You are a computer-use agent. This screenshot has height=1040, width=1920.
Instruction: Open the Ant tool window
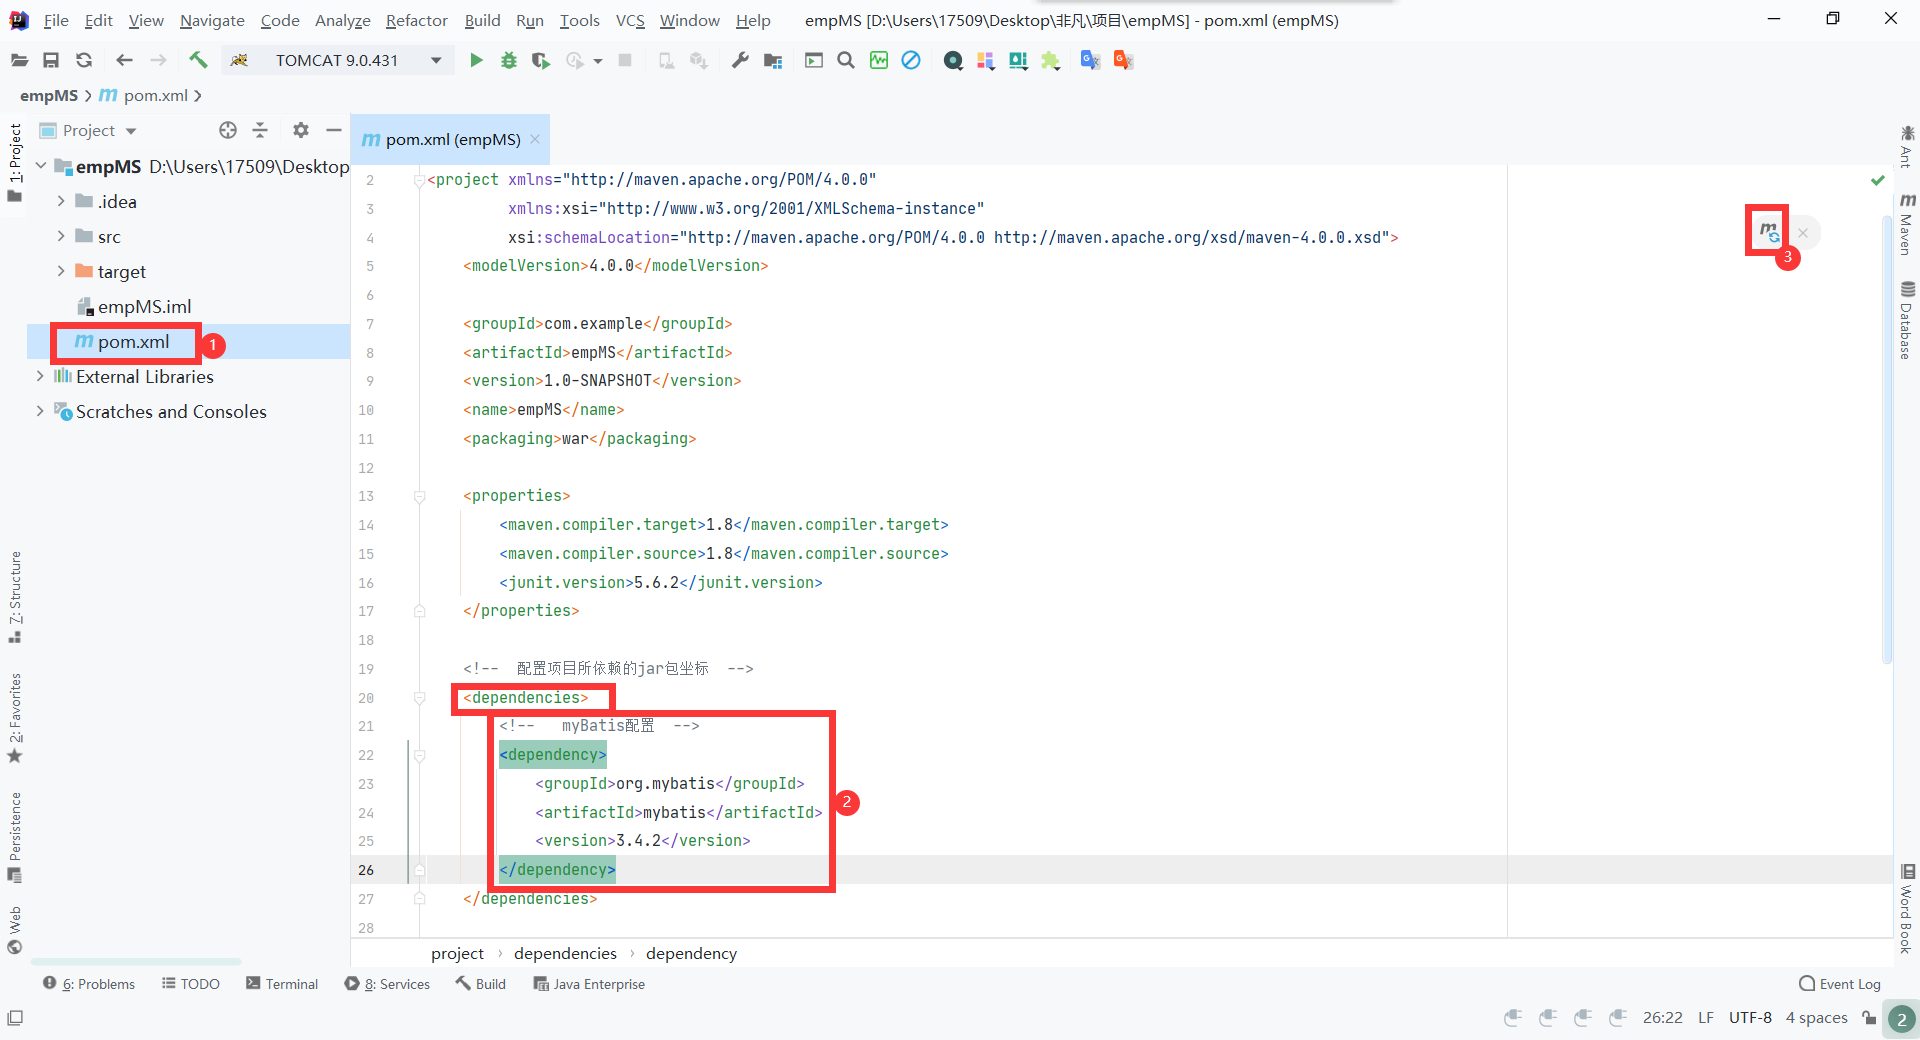pyautogui.click(x=1907, y=146)
